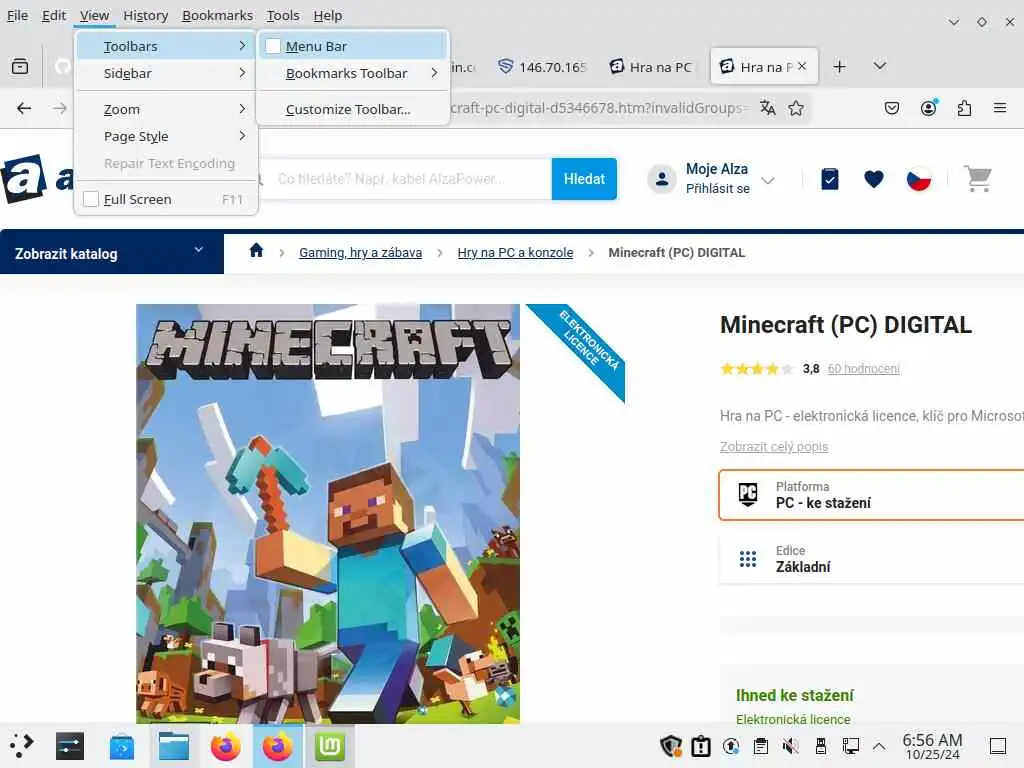Image resolution: width=1024 pixels, height=768 pixels.
Task: Click the browser forward arrow
Action: pyautogui.click(x=60, y=108)
